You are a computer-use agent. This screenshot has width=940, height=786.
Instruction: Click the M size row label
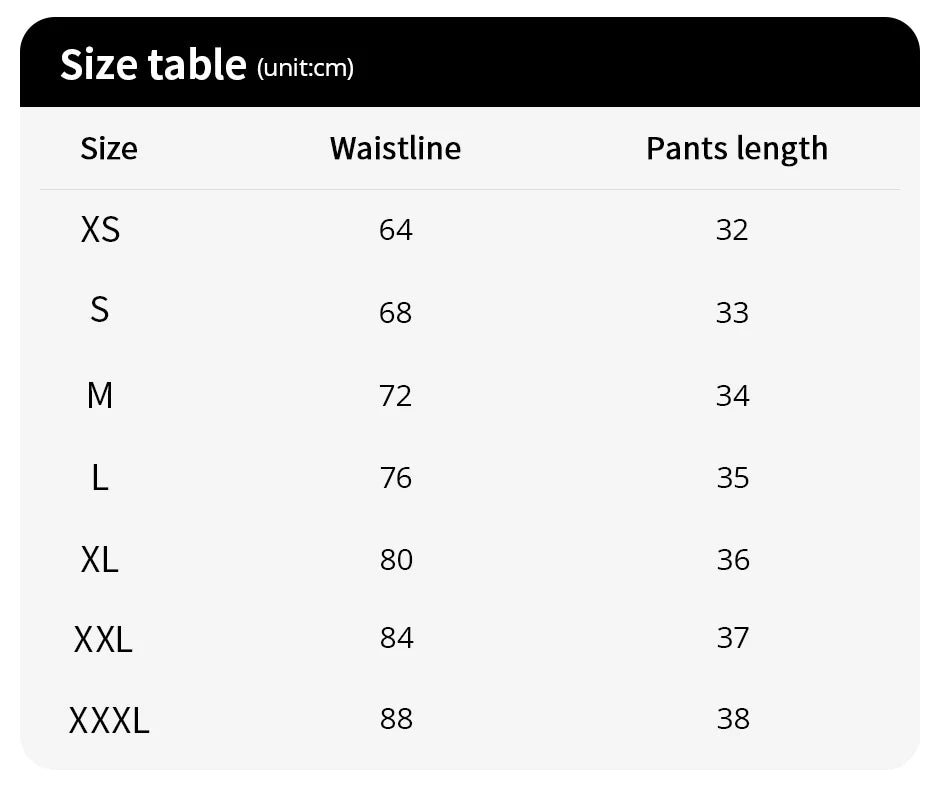point(99,395)
